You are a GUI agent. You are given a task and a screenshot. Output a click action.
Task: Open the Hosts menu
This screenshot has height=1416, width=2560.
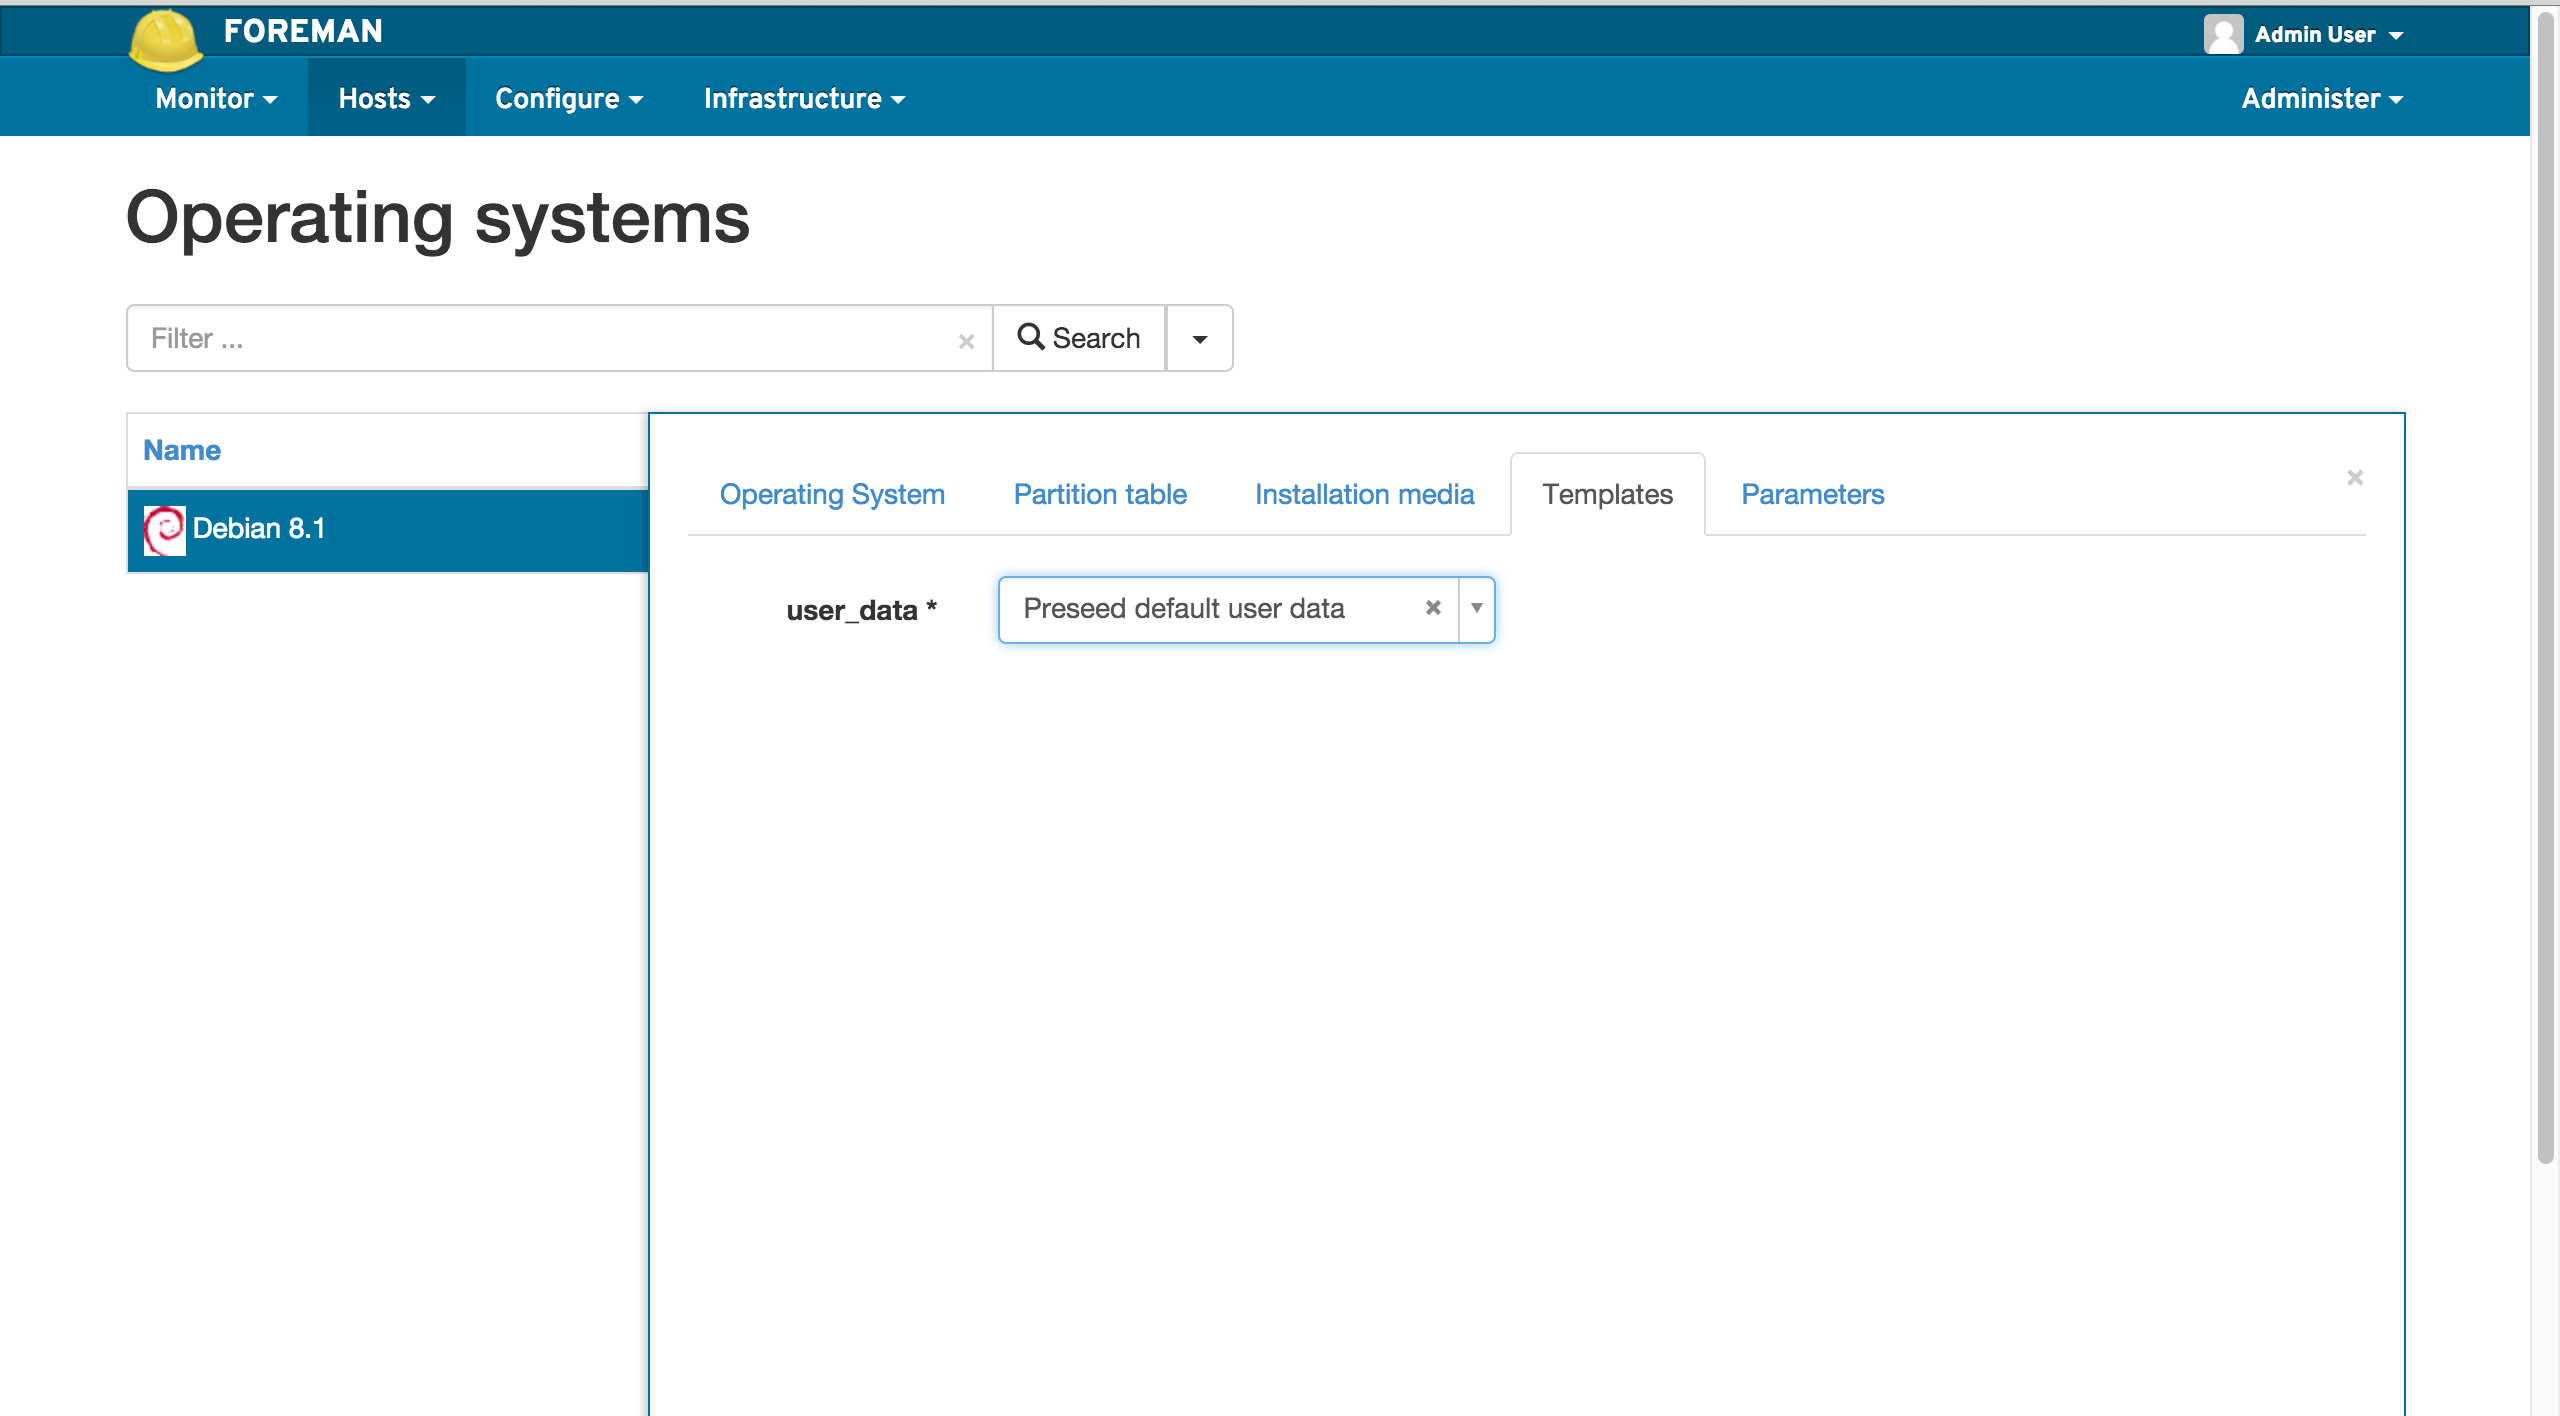tap(386, 98)
